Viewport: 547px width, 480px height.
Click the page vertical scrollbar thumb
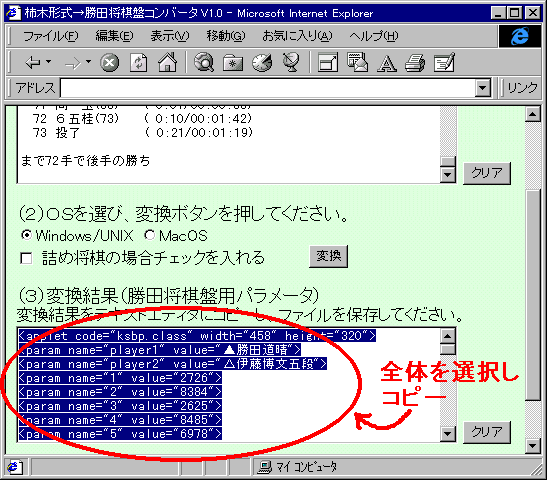533,295
